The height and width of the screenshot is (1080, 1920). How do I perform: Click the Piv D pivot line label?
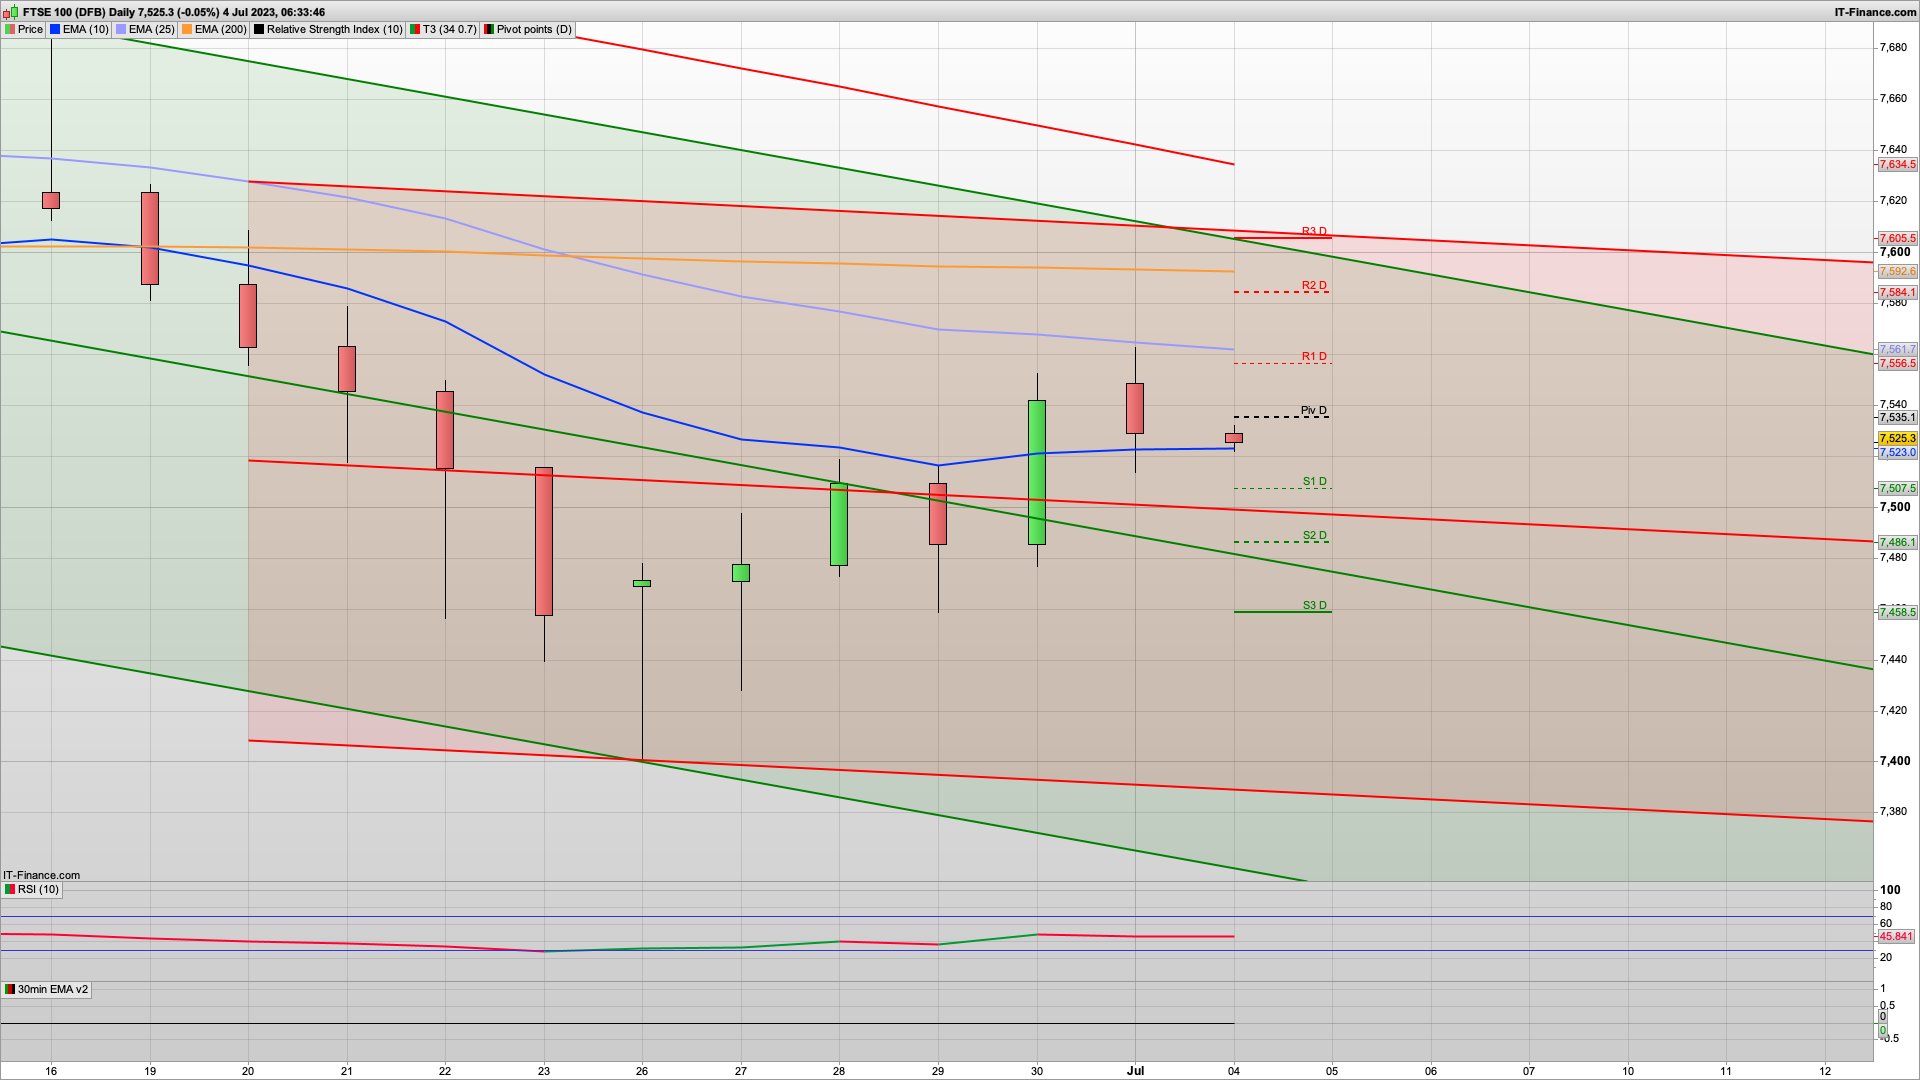coord(1313,410)
